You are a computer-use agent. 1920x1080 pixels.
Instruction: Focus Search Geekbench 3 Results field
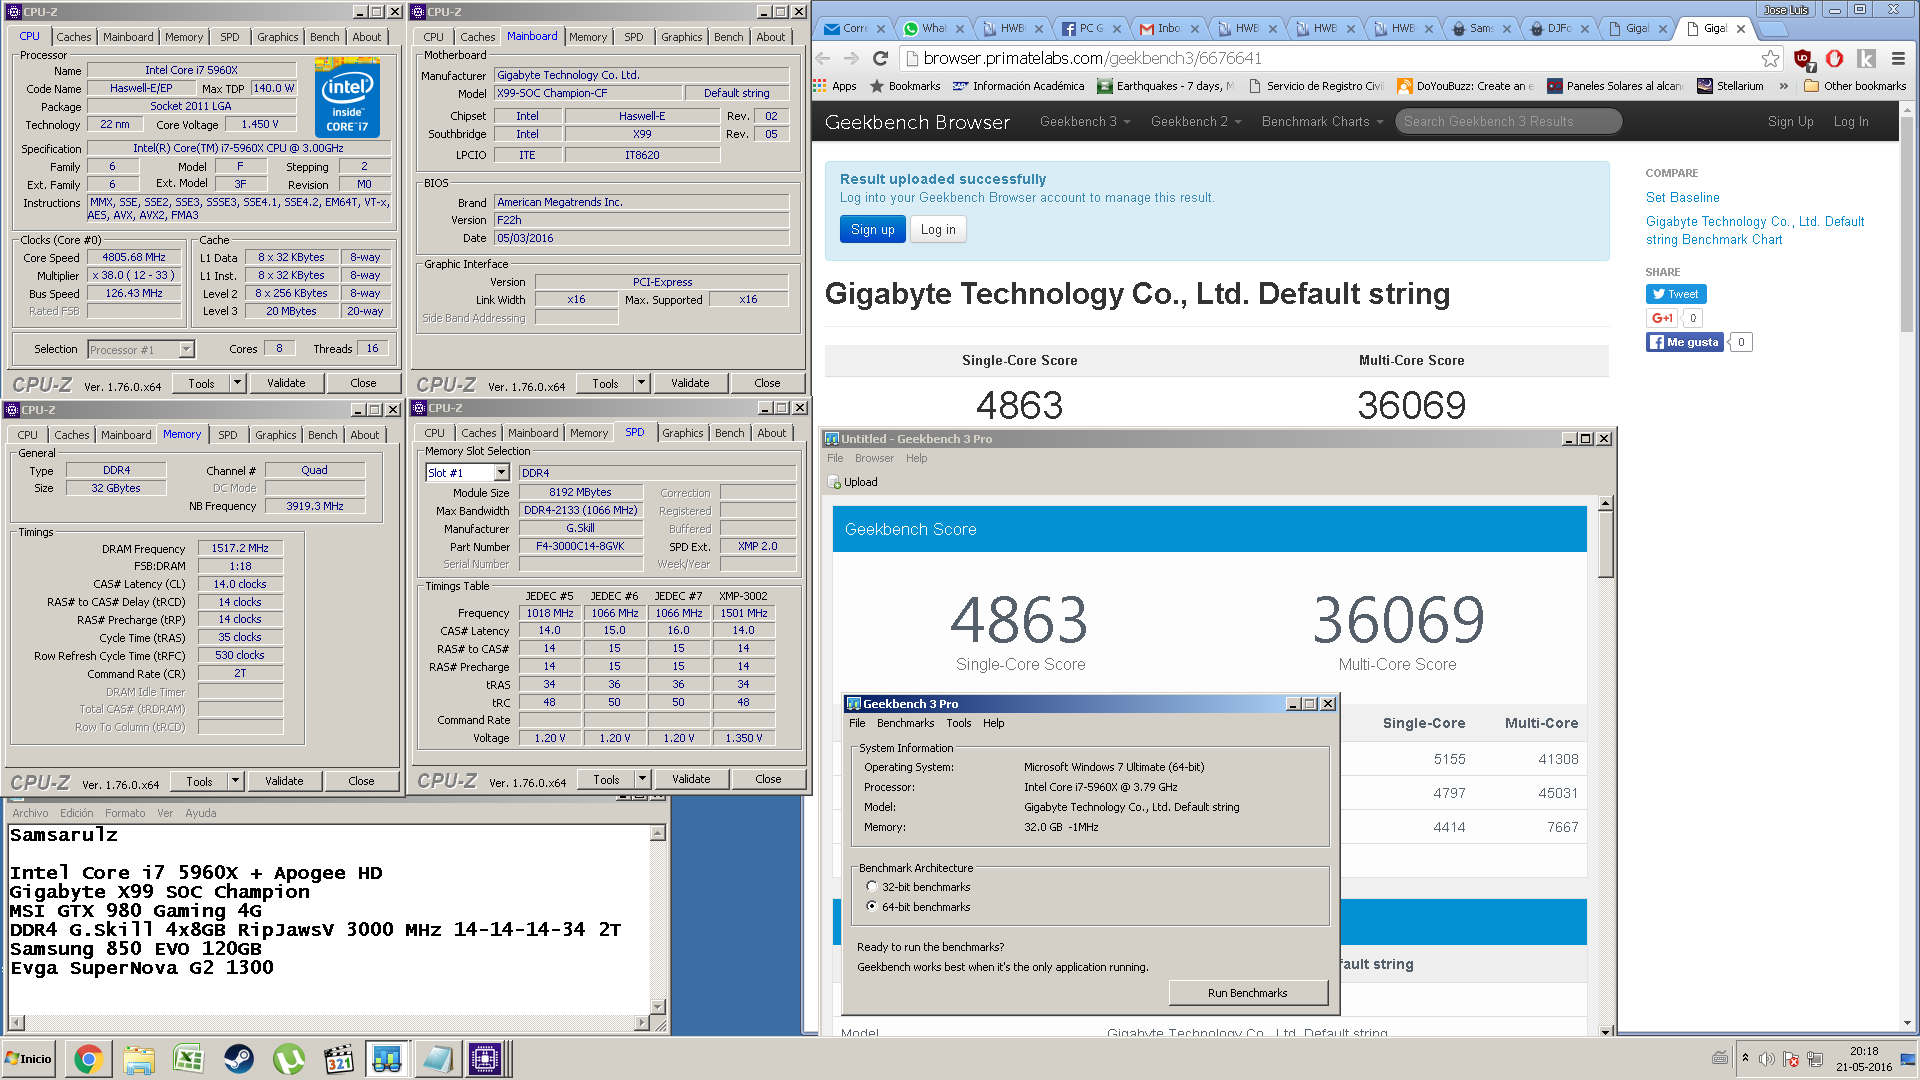1507,122
